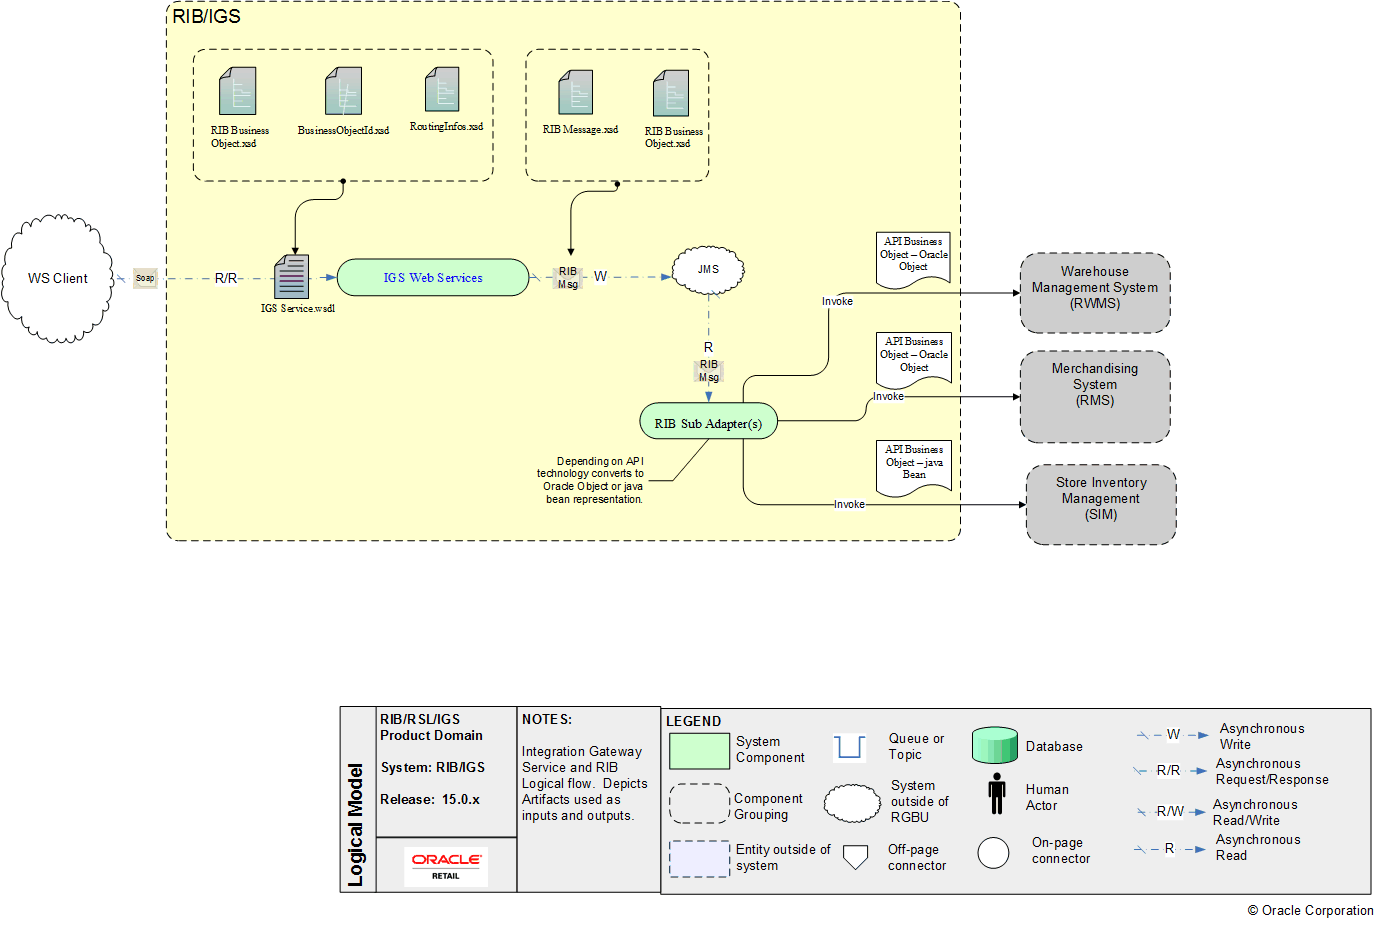Click the RIB Message.xsd file icon
1382x925 pixels.
coord(575,92)
